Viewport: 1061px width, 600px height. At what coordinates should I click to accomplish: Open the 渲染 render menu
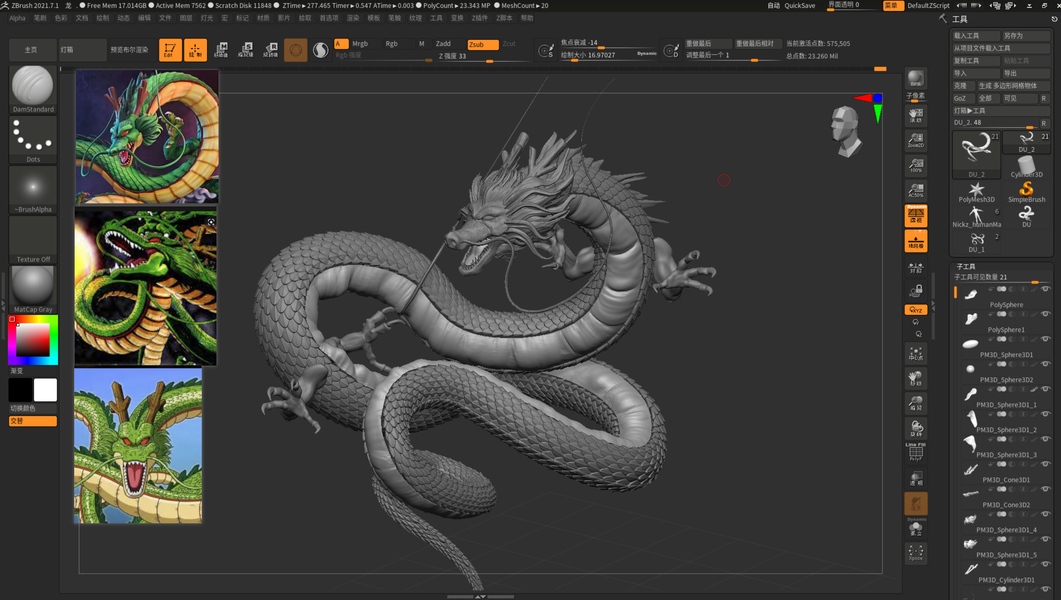[x=353, y=18]
